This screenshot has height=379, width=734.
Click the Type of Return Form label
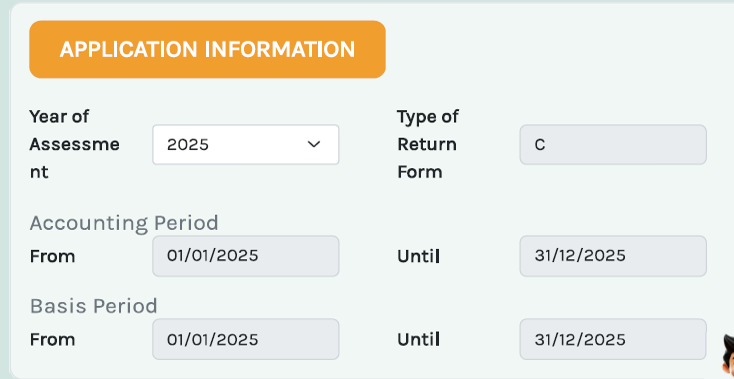(428, 144)
